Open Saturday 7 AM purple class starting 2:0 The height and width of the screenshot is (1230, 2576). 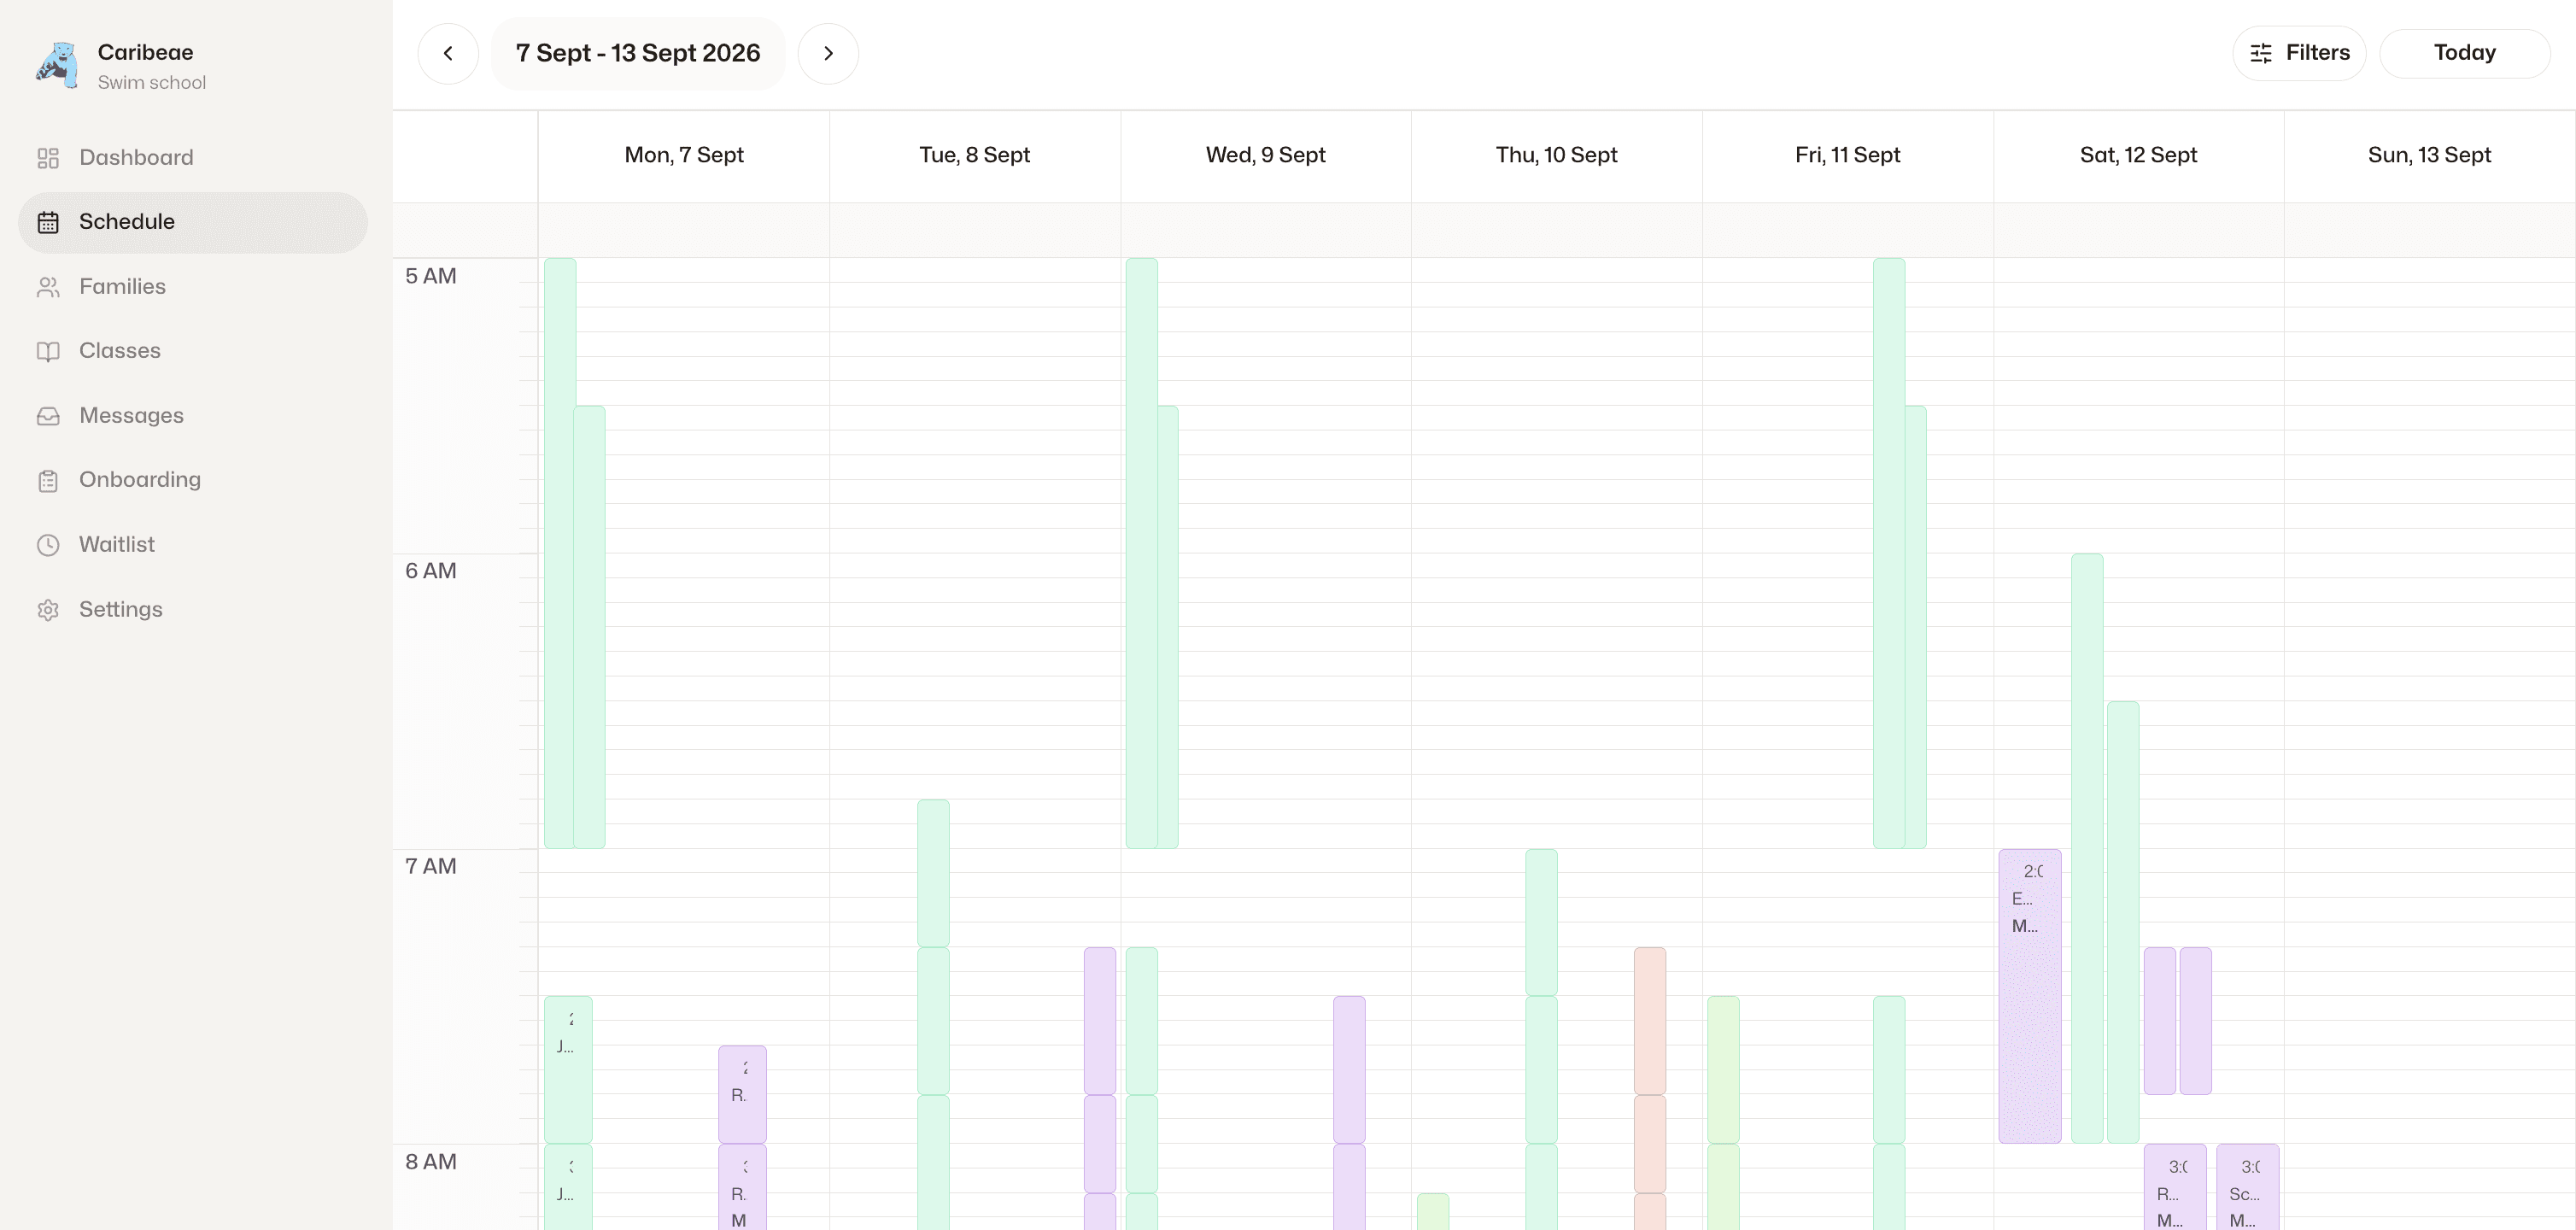[x=2030, y=996]
